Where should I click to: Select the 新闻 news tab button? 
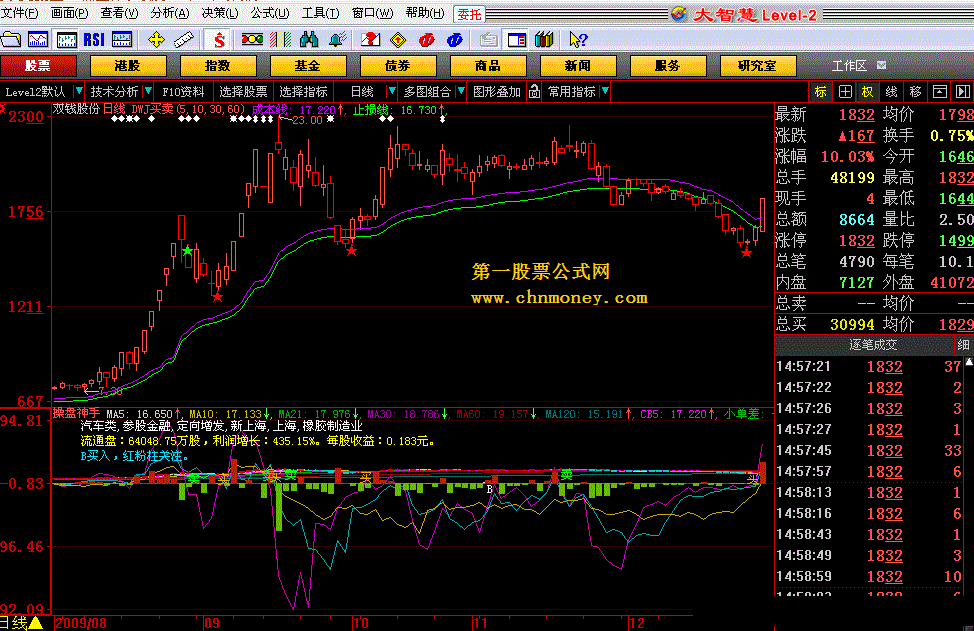(x=578, y=66)
